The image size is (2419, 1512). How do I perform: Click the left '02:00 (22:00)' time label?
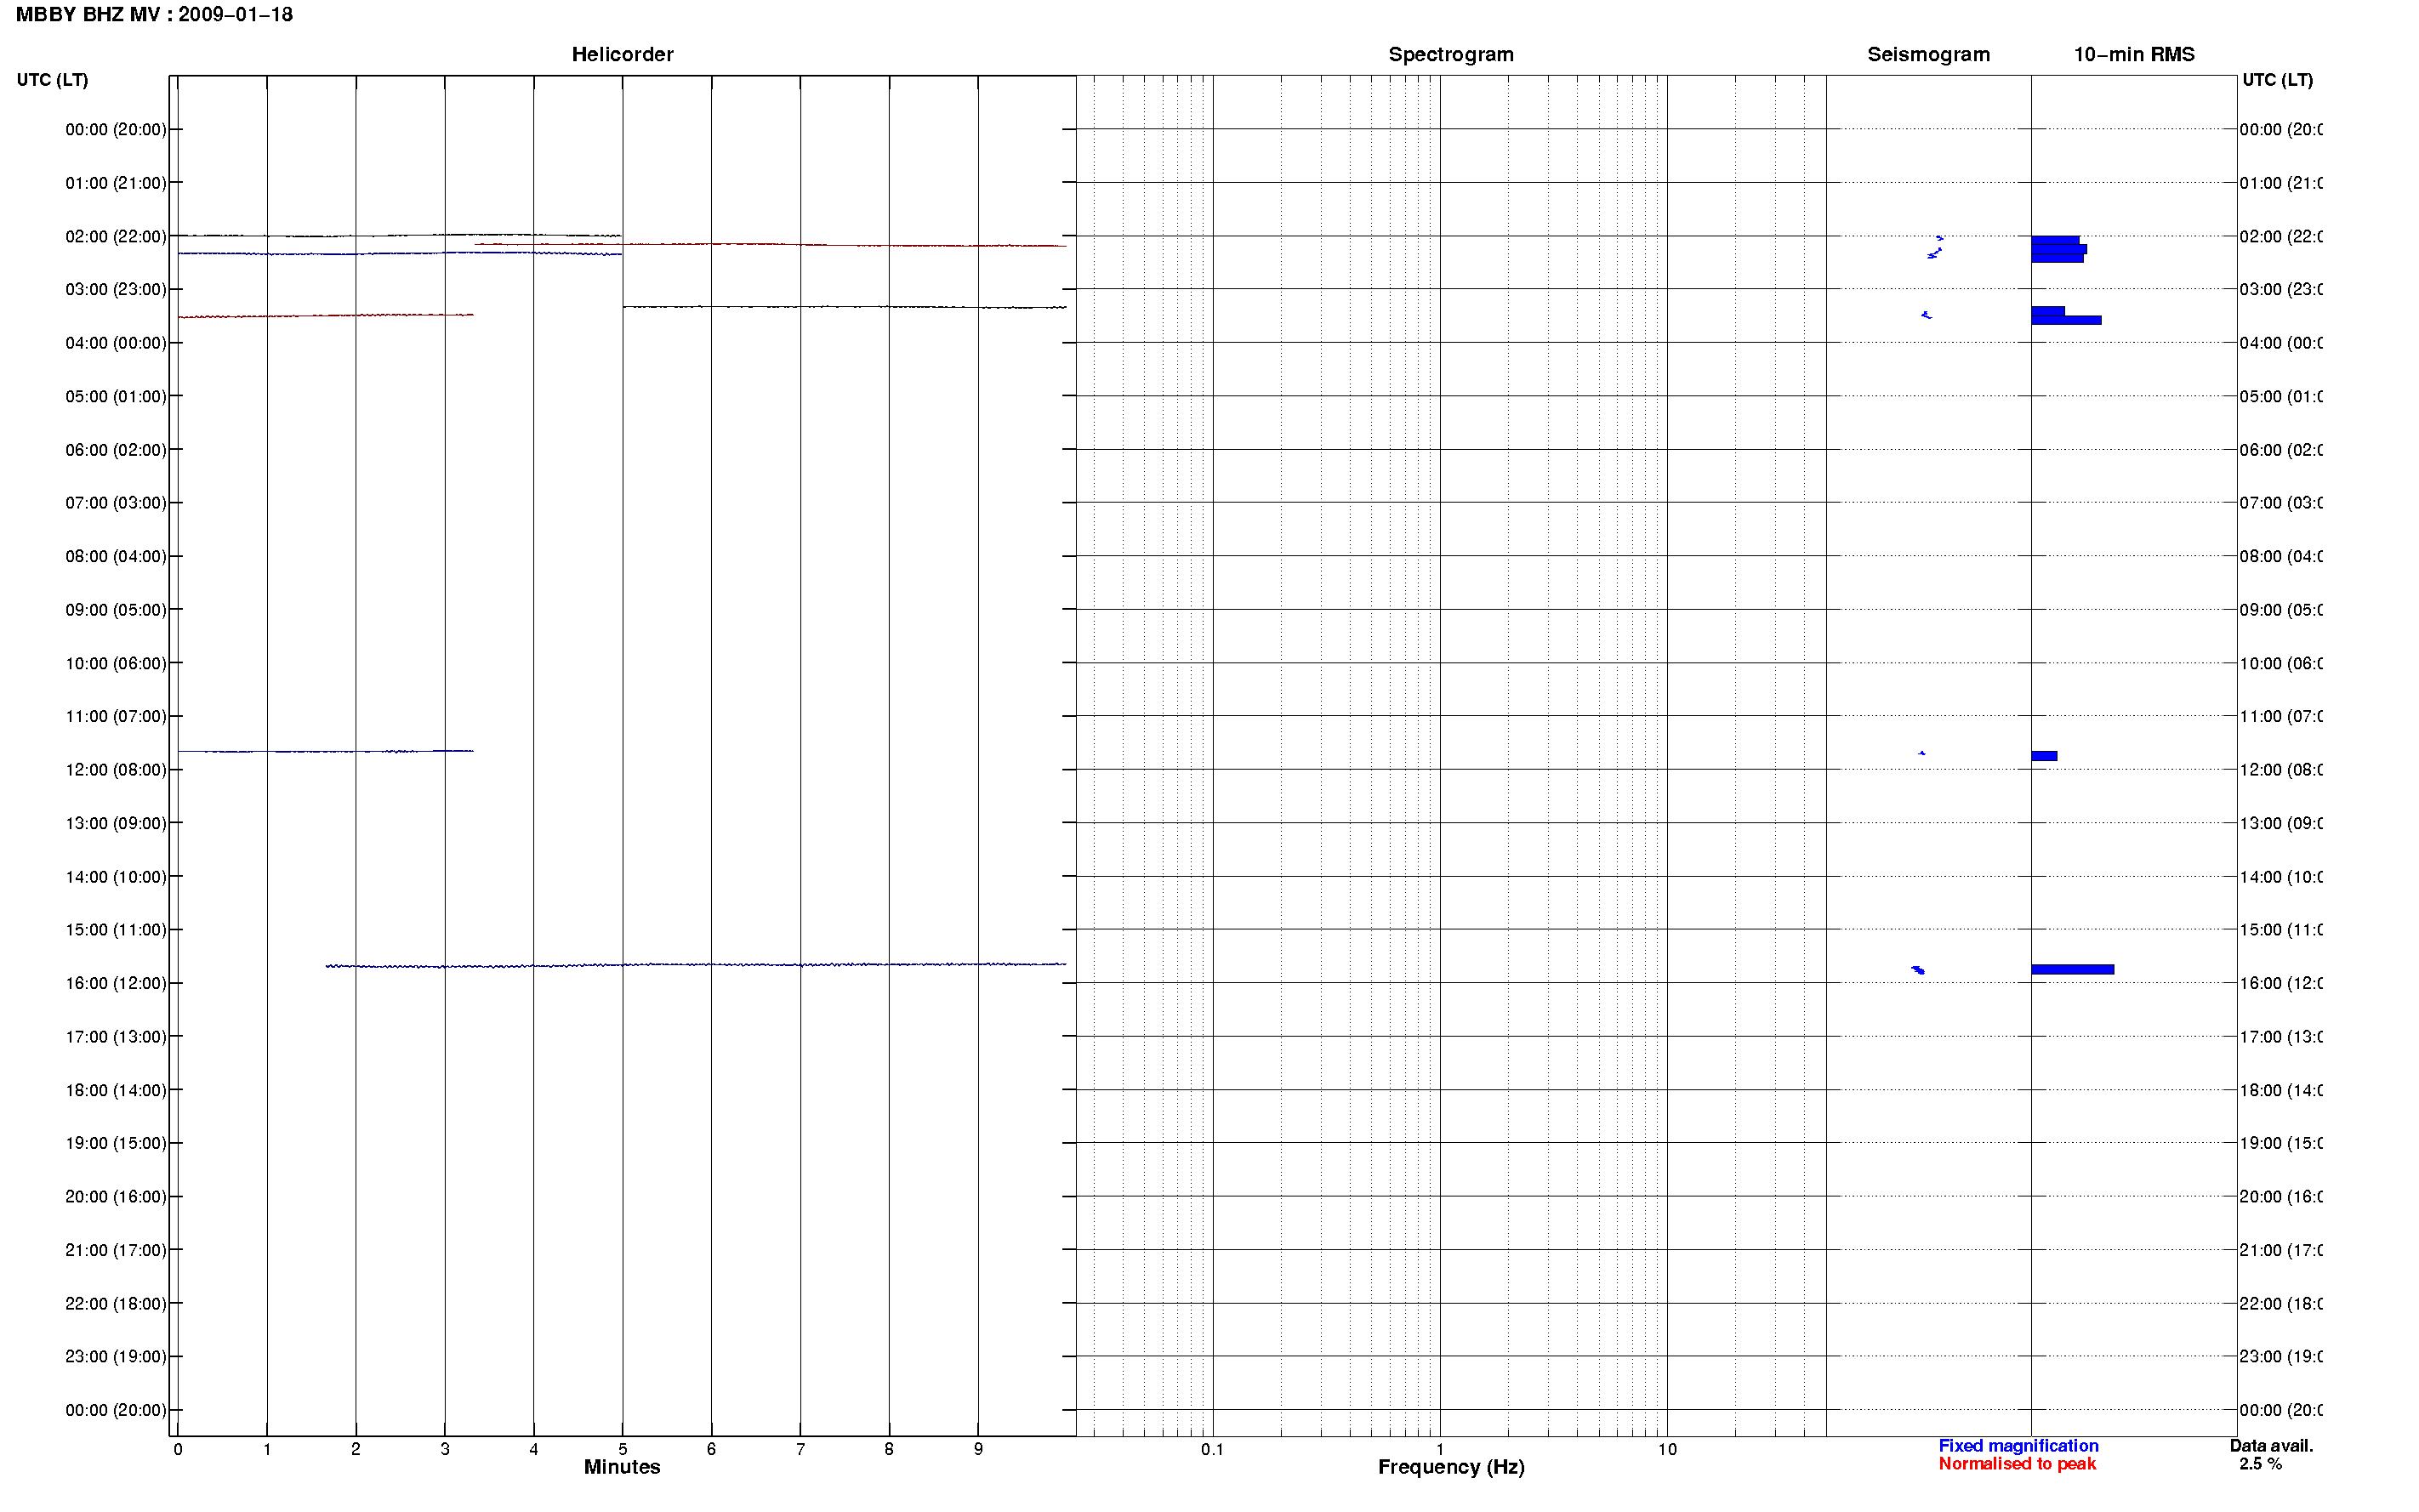pos(116,237)
